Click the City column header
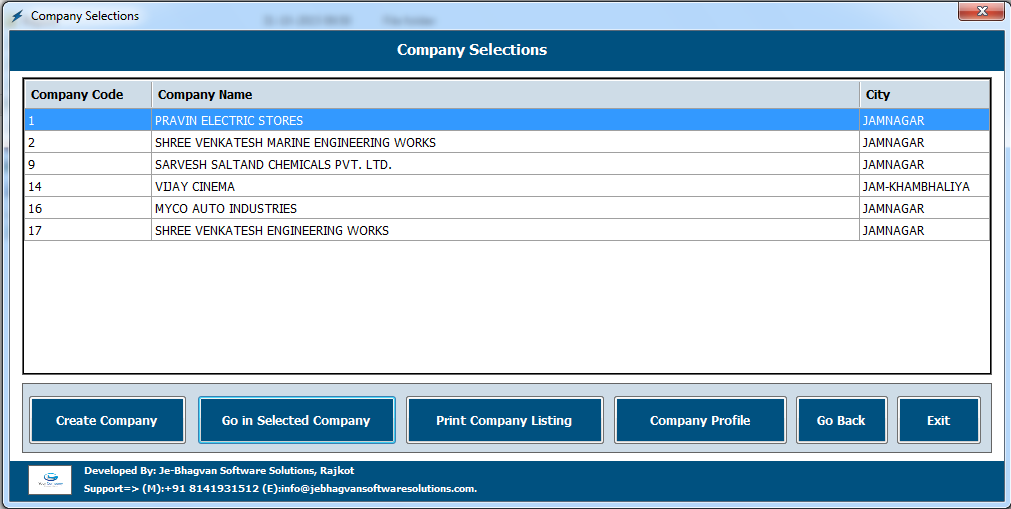 pos(925,95)
